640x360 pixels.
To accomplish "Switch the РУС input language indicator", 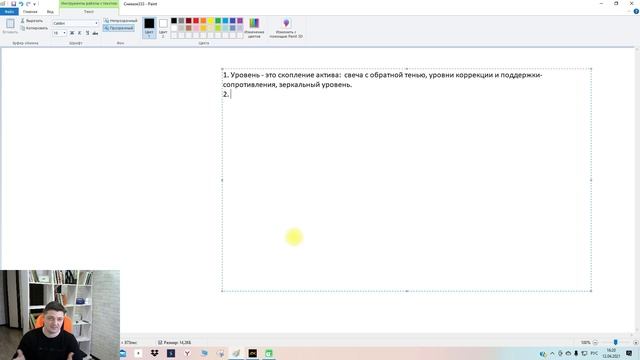I will 594,353.
